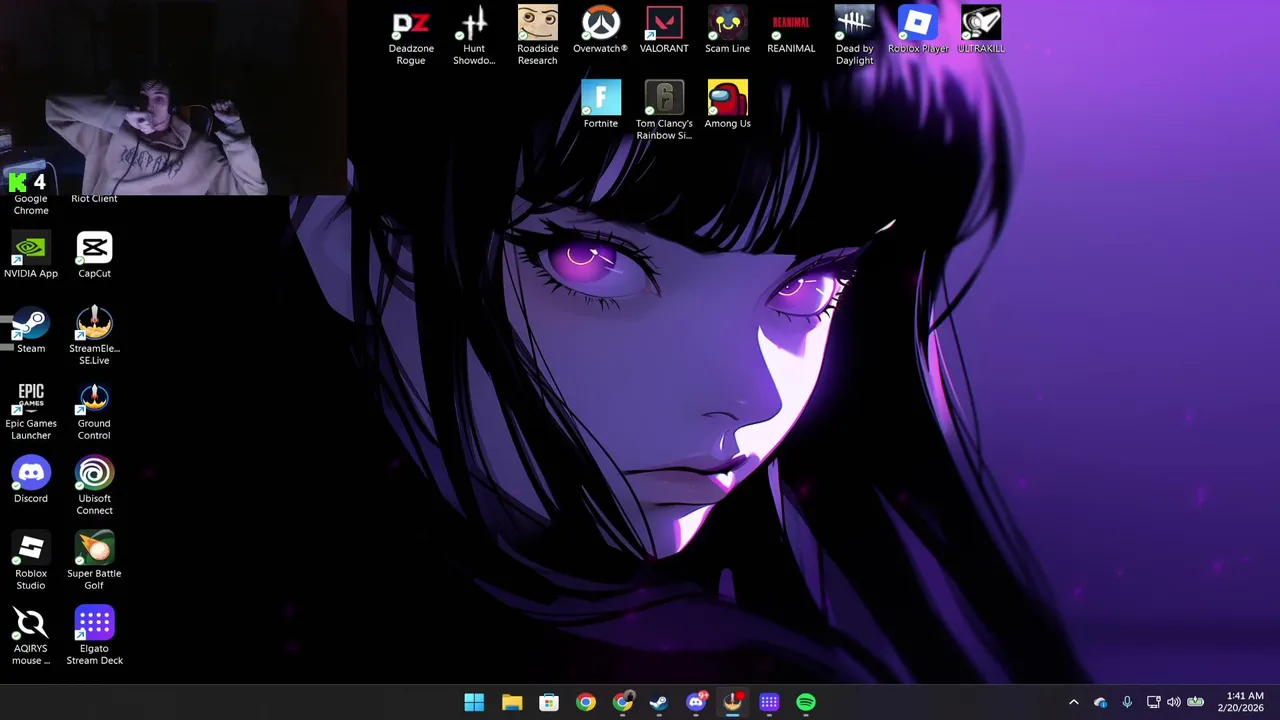Screen dimensions: 1280x720
Task: Open Elgato Stream Deck desktop shortcut
Action: coord(94,636)
